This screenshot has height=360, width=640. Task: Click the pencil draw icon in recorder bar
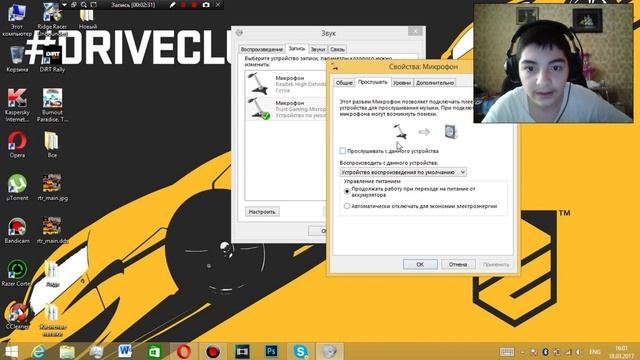[x=173, y=5]
